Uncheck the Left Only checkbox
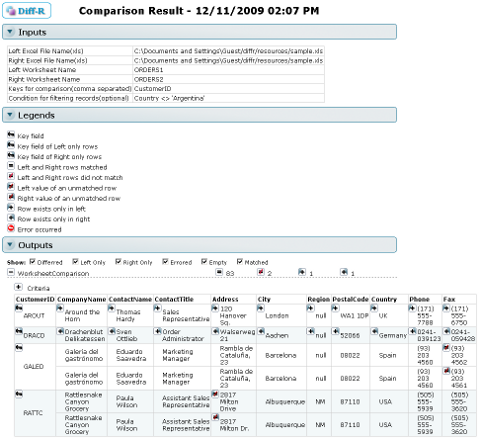This screenshot has width=480, height=439. [76, 262]
